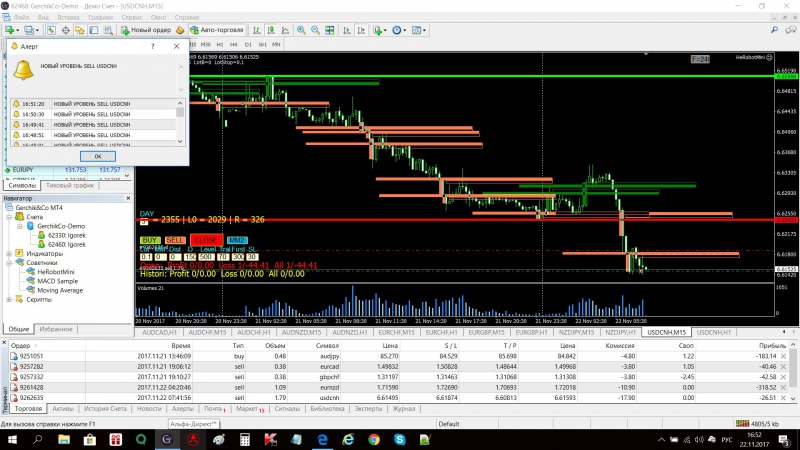
Task: Click the blue MM2 chart button
Action: pos(237,240)
